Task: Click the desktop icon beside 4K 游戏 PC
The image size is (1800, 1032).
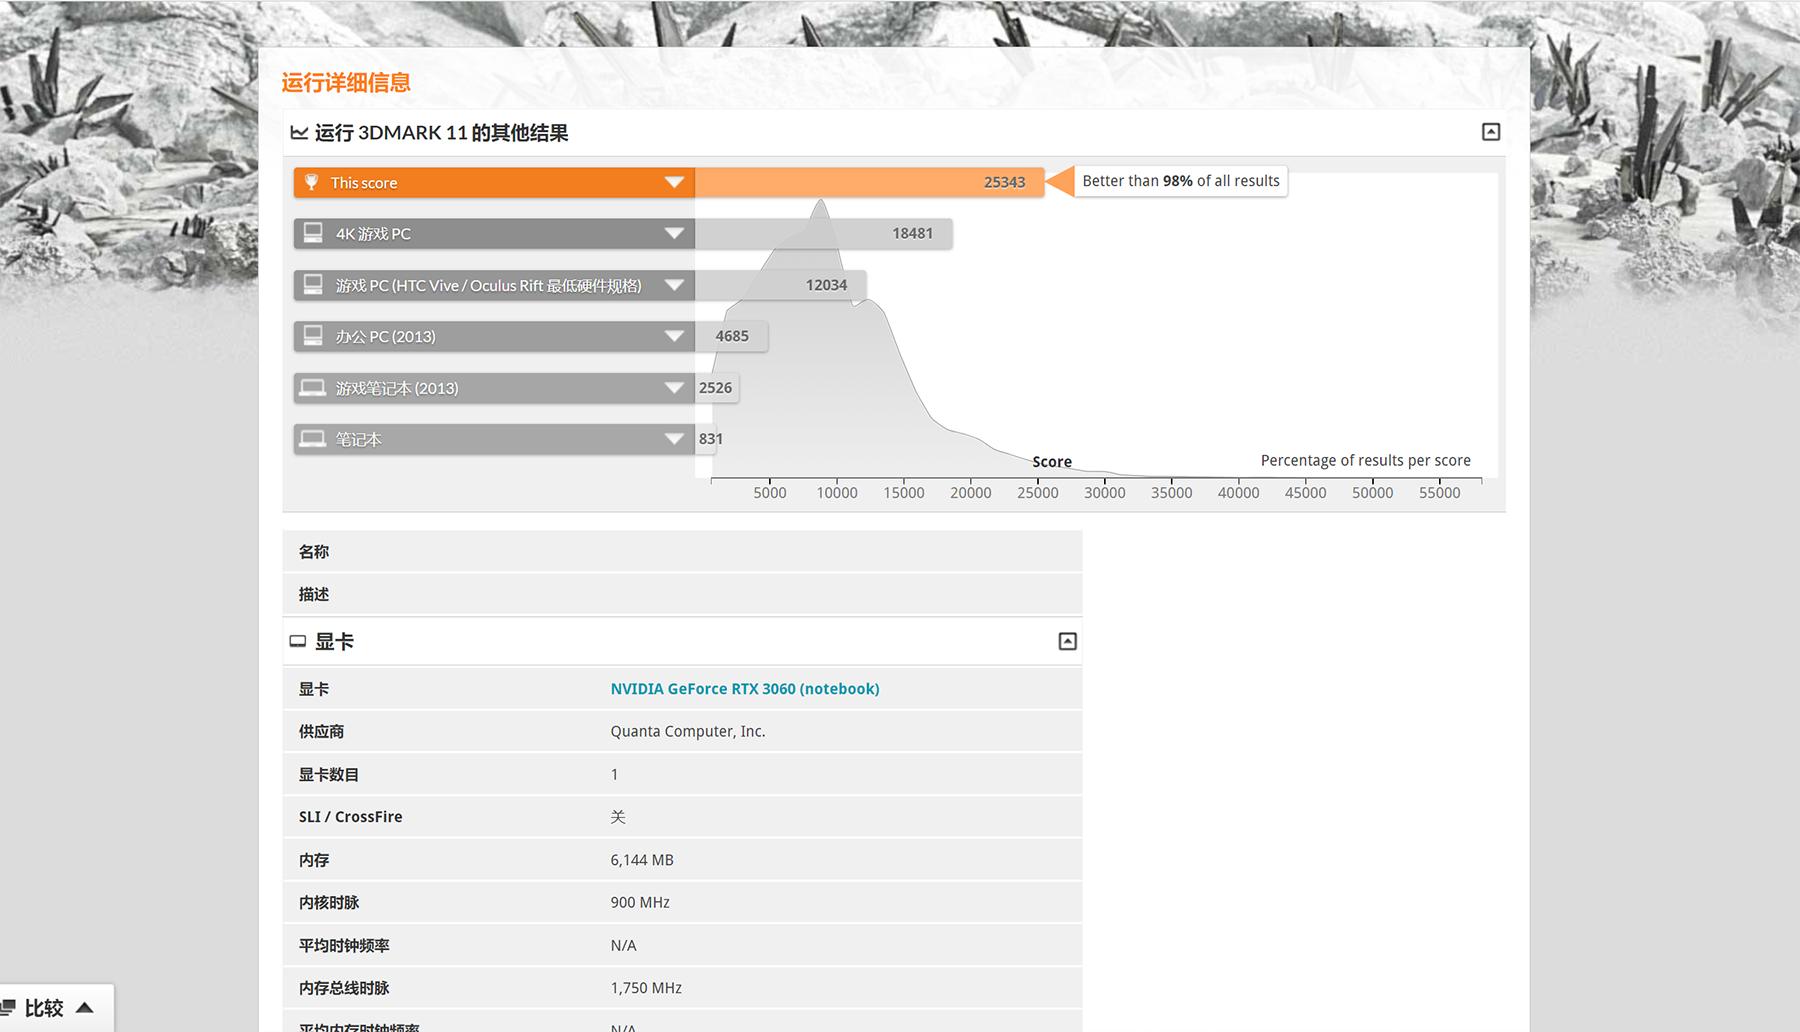Action: [313, 233]
